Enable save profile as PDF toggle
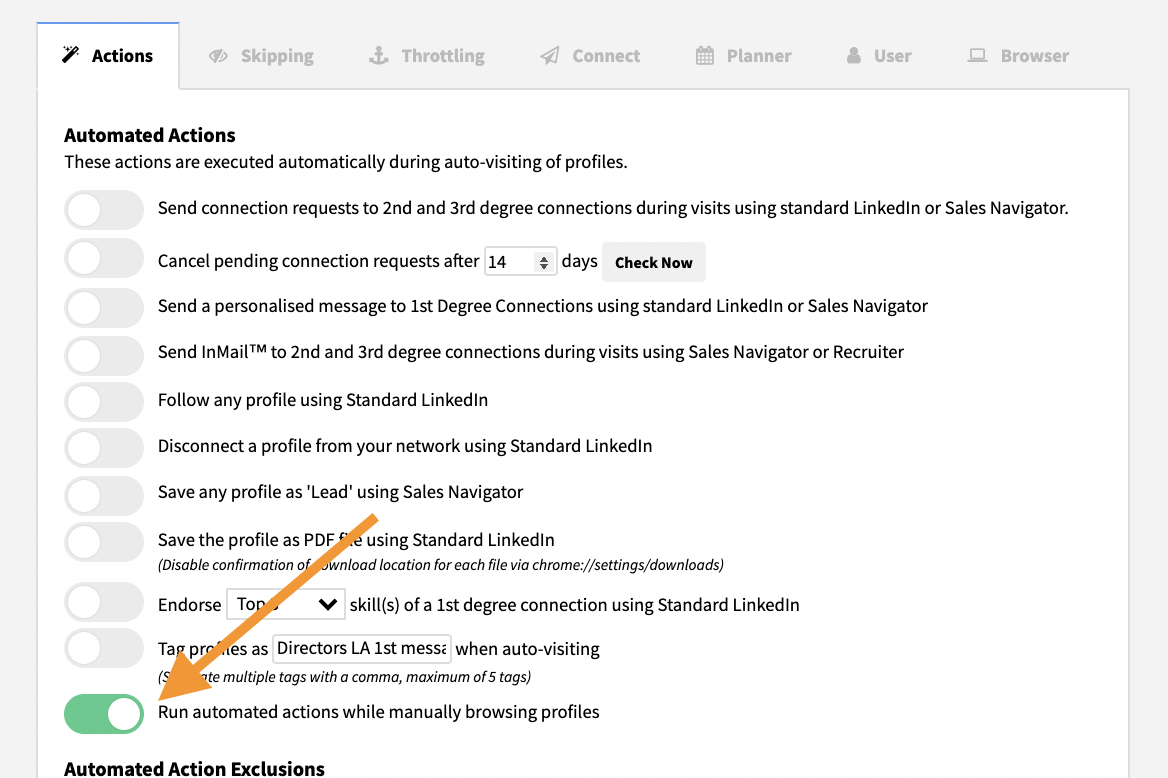The height and width of the screenshot is (778, 1168). 104,542
